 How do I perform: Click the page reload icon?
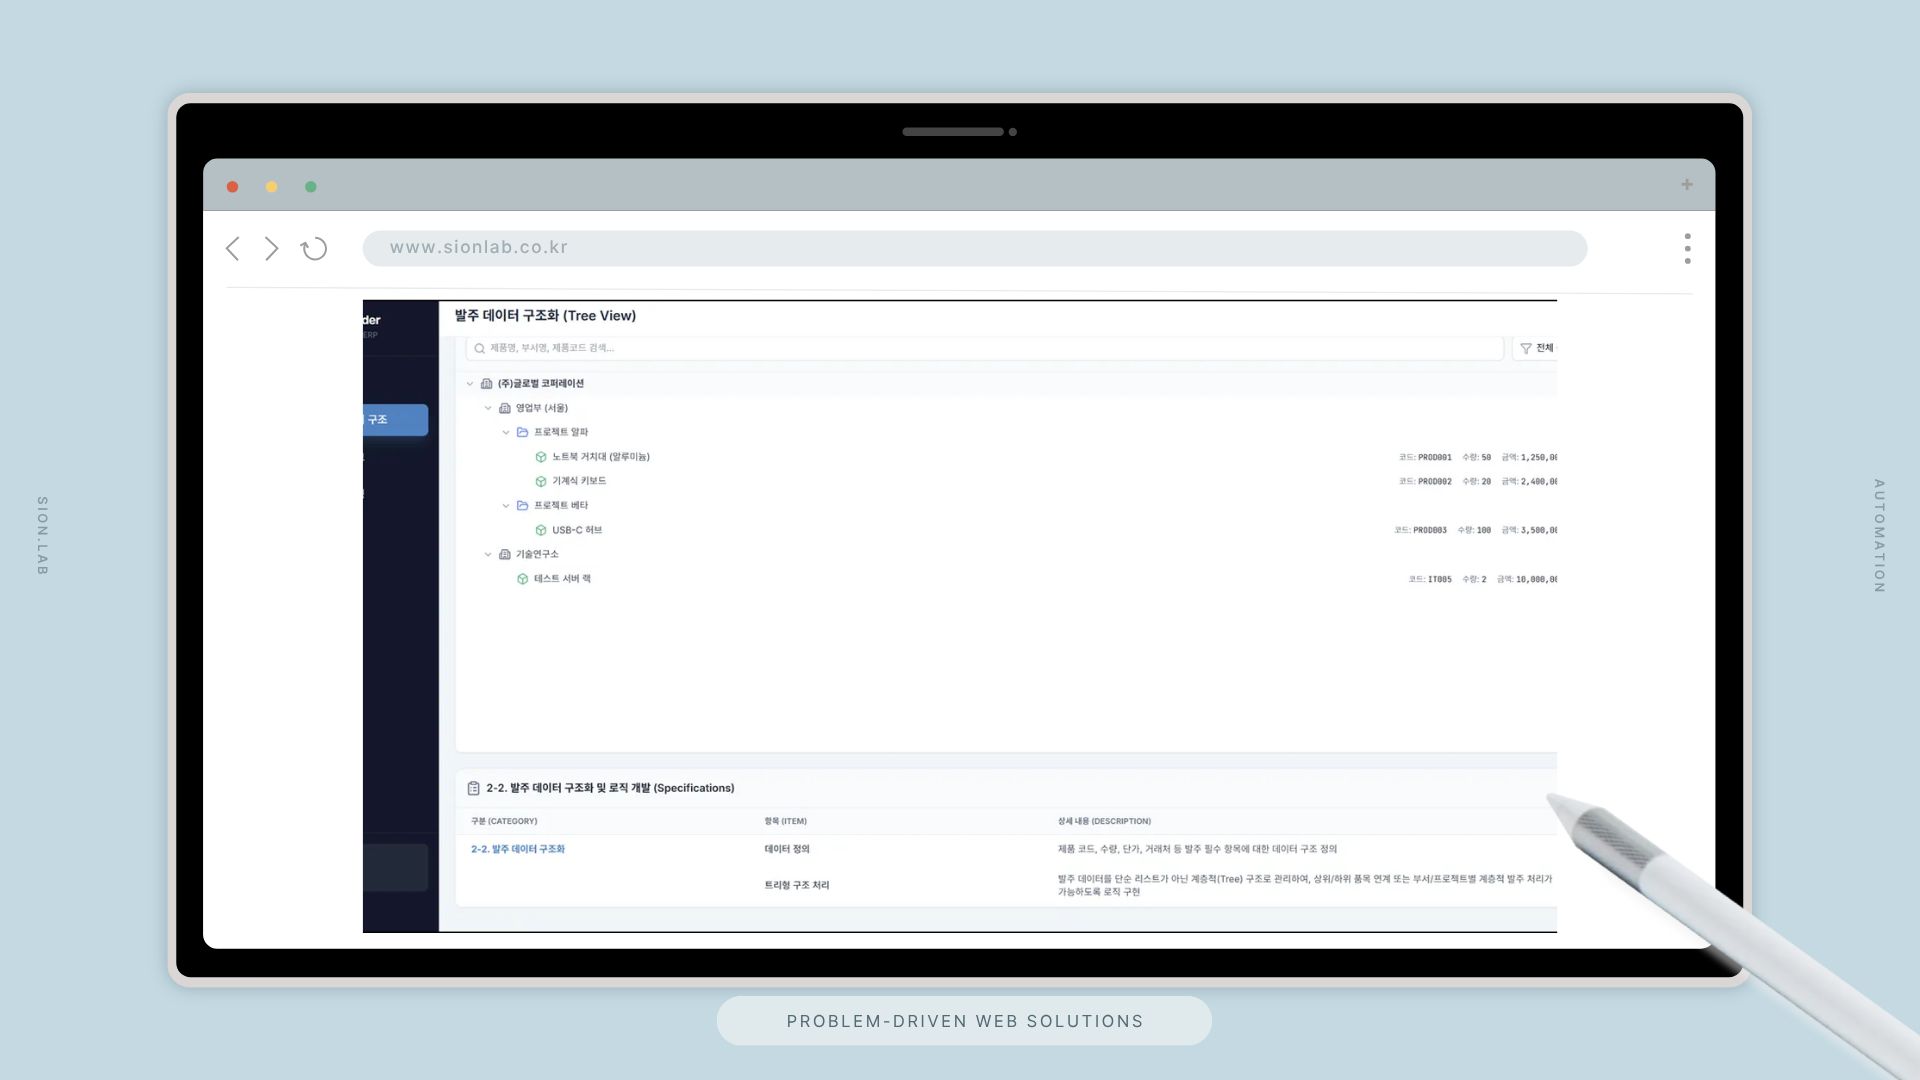click(314, 249)
